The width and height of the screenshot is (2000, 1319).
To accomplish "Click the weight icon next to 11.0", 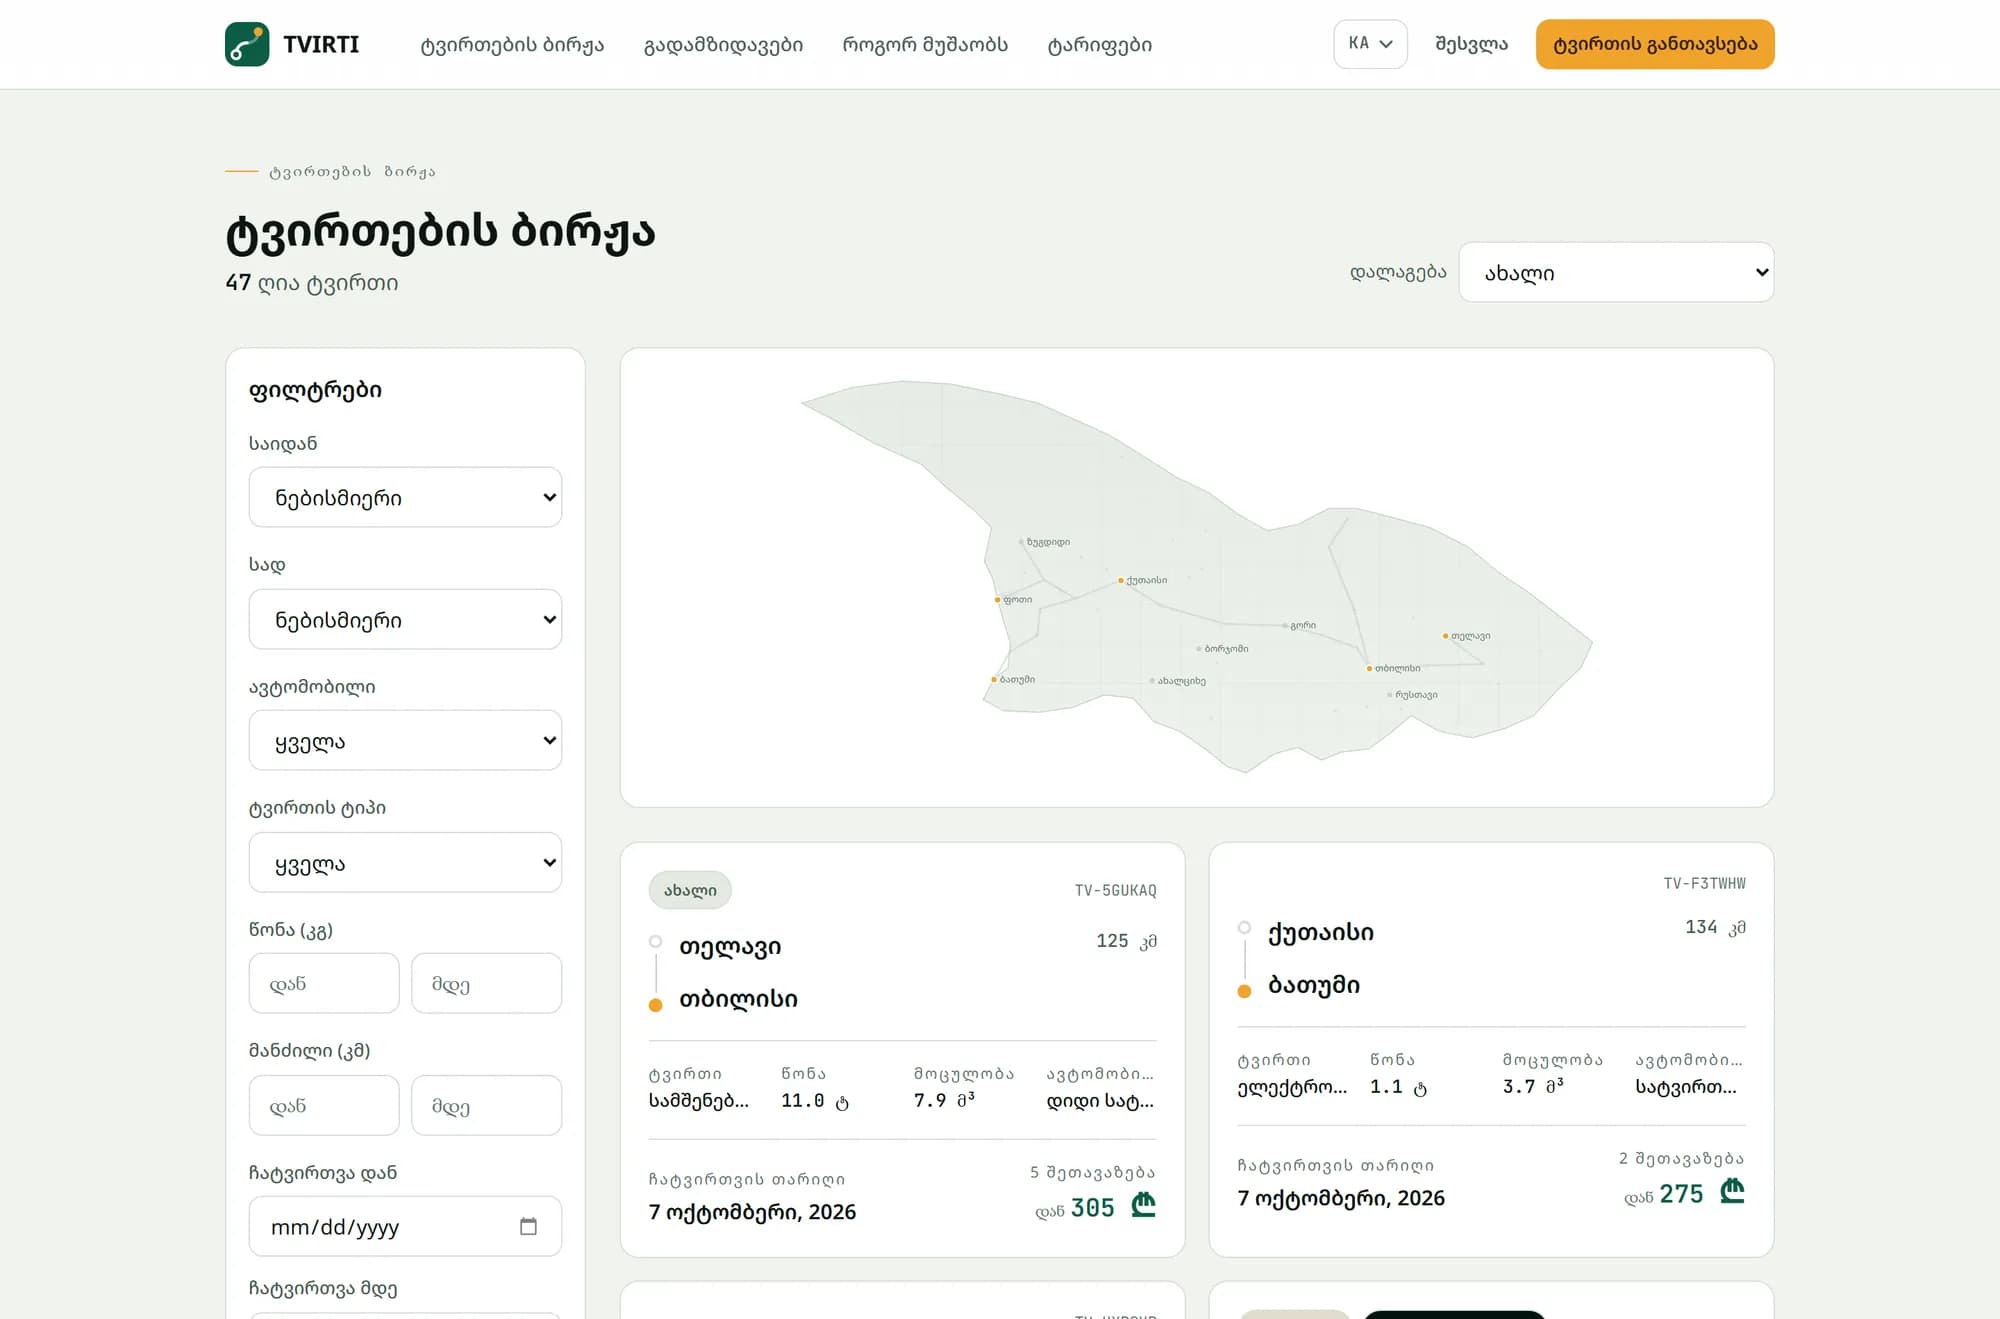I will point(842,1102).
